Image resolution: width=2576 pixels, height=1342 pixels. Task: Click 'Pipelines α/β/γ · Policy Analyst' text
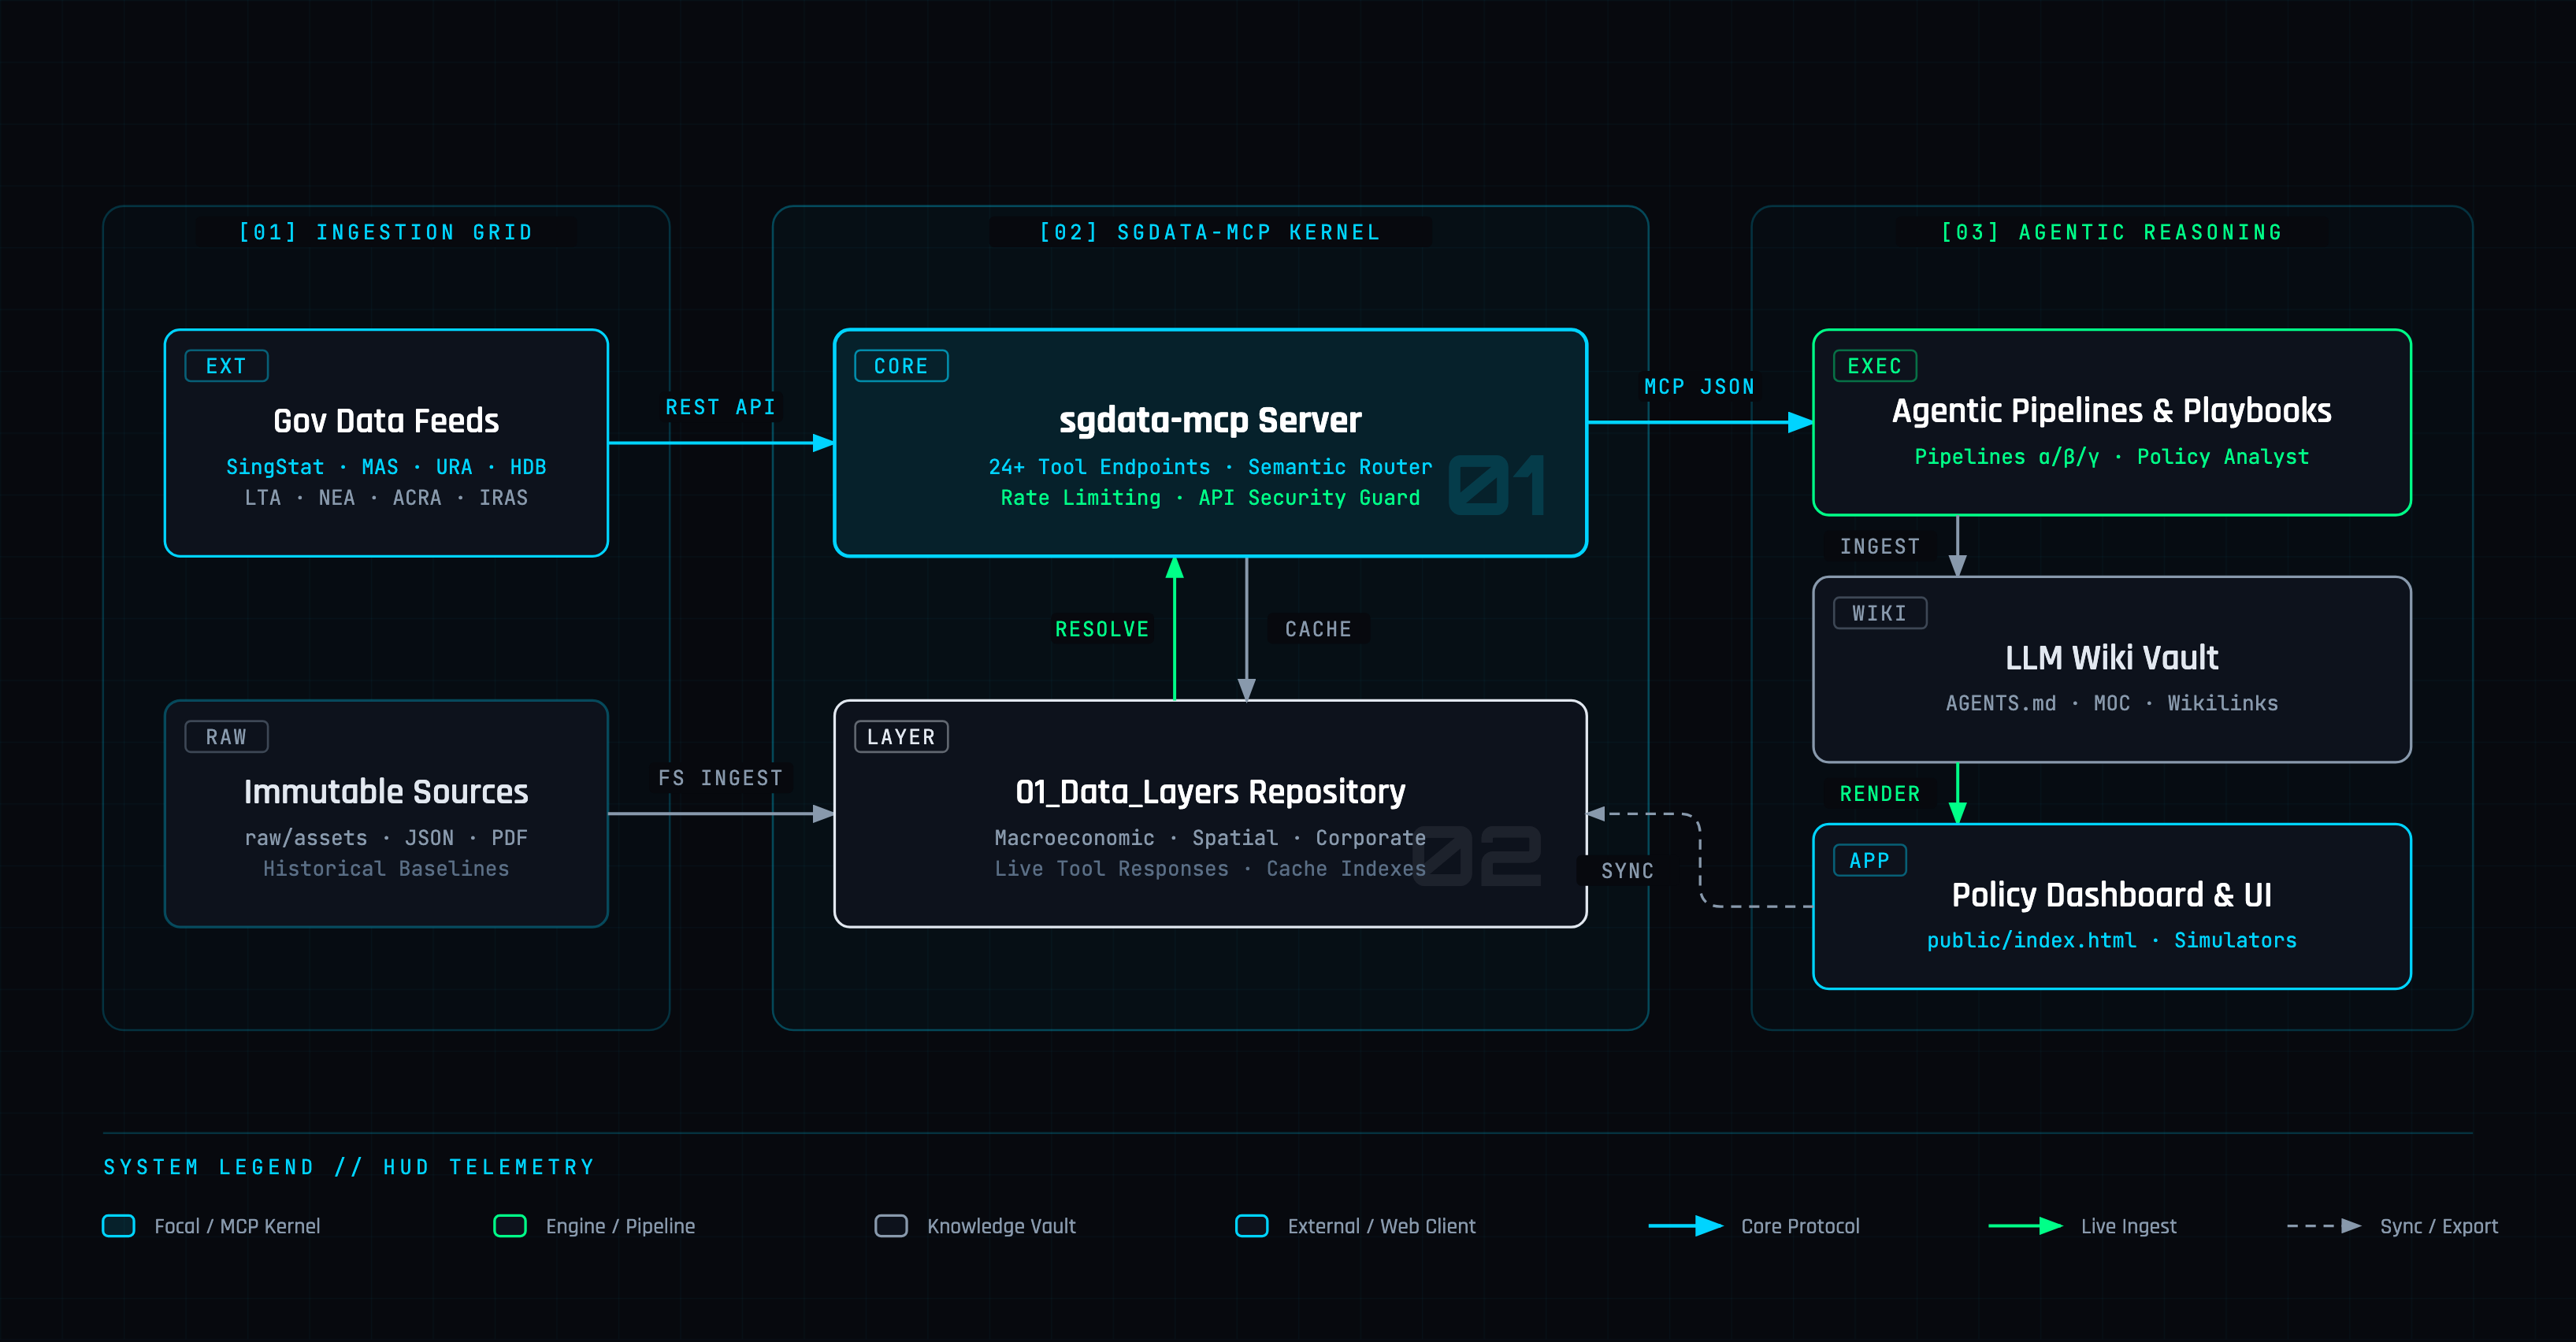[x=2111, y=457]
